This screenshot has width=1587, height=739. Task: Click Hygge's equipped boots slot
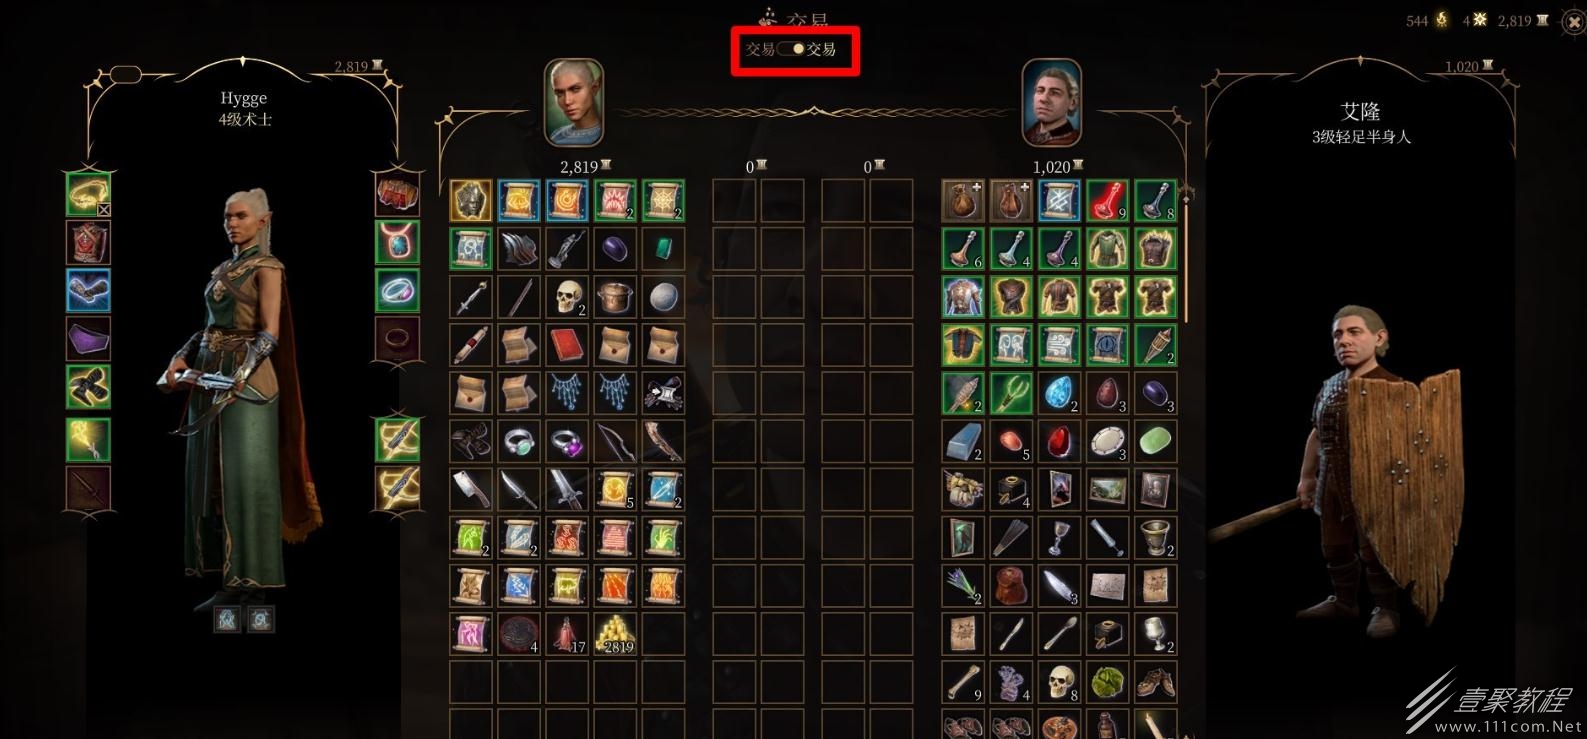click(88, 388)
